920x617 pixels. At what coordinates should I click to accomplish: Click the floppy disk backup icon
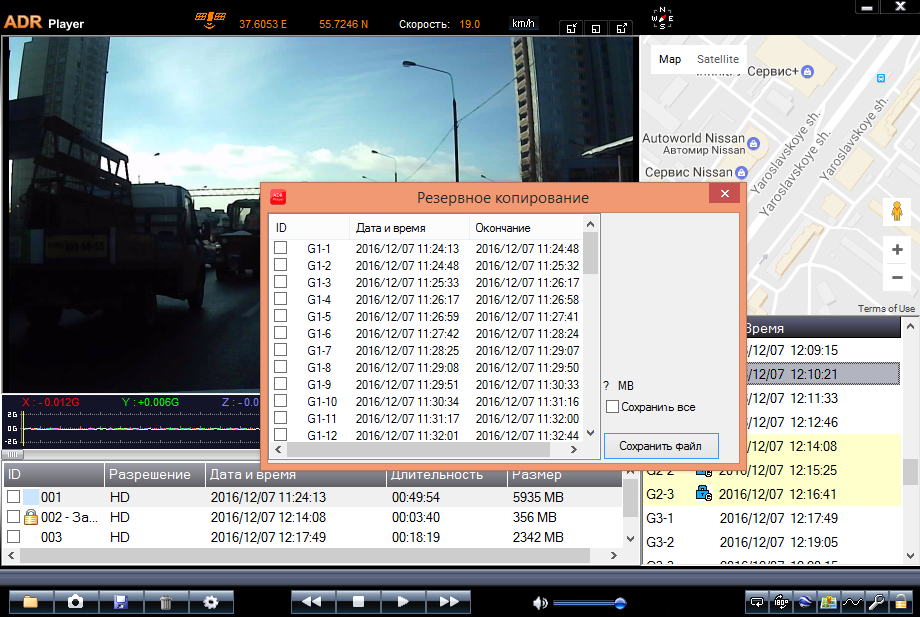(120, 602)
